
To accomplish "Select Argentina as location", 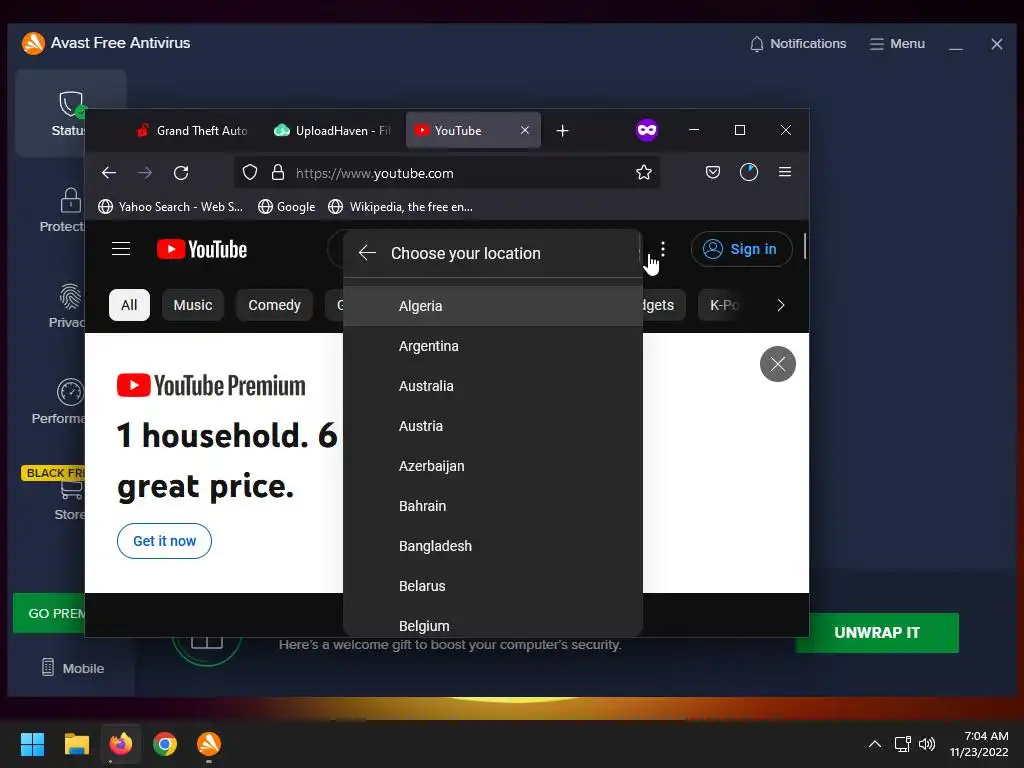I will click(493, 346).
